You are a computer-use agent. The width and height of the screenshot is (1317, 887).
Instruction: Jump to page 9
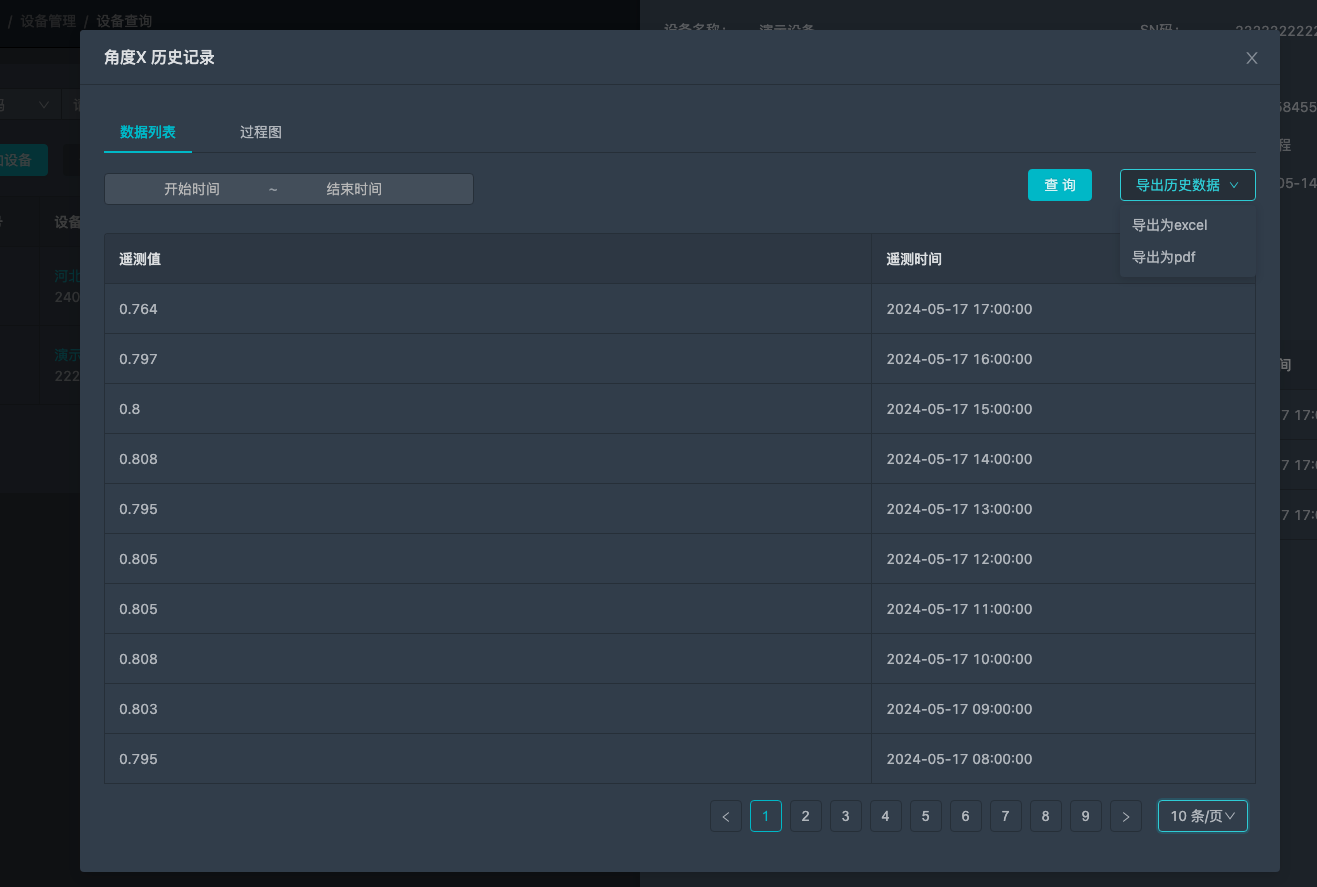[x=1086, y=817]
